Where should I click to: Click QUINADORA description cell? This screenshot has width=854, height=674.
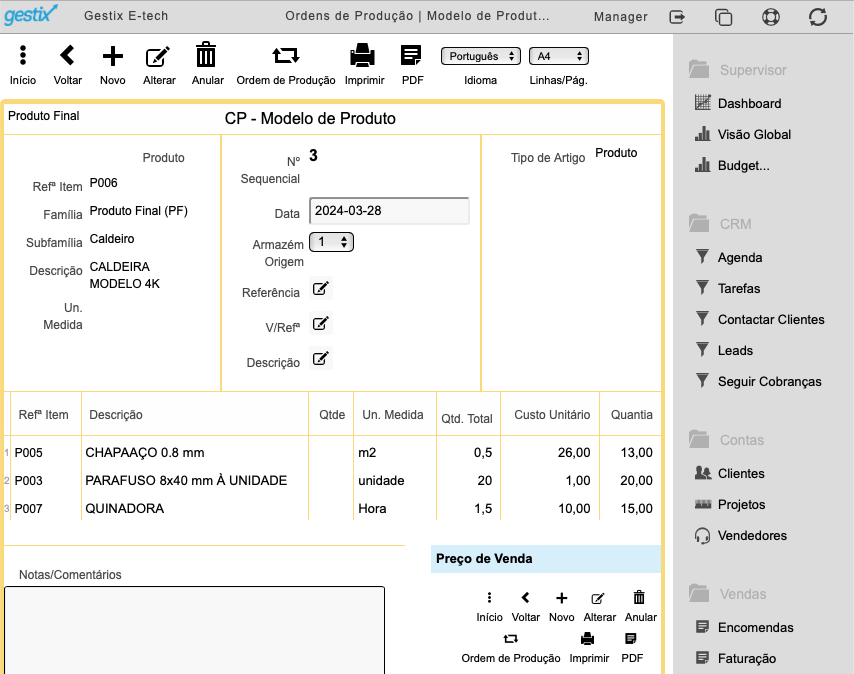click(125, 508)
